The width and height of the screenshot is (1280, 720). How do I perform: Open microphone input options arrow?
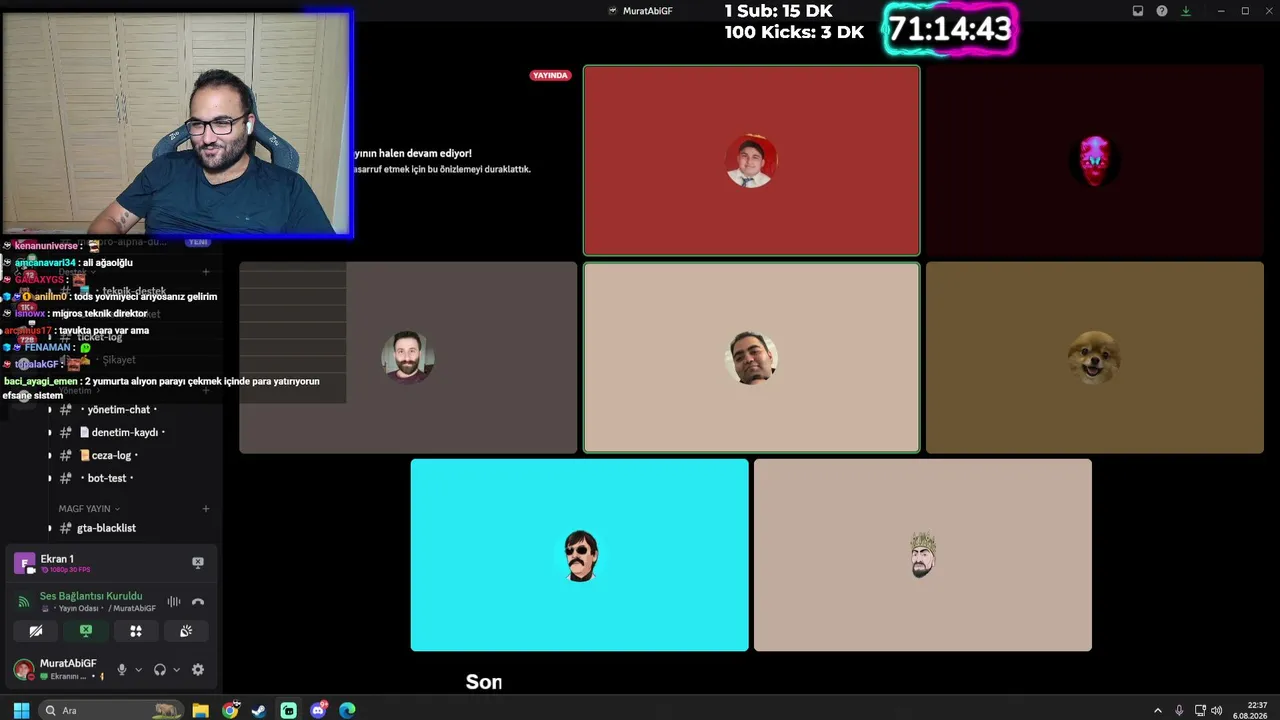tap(138, 670)
